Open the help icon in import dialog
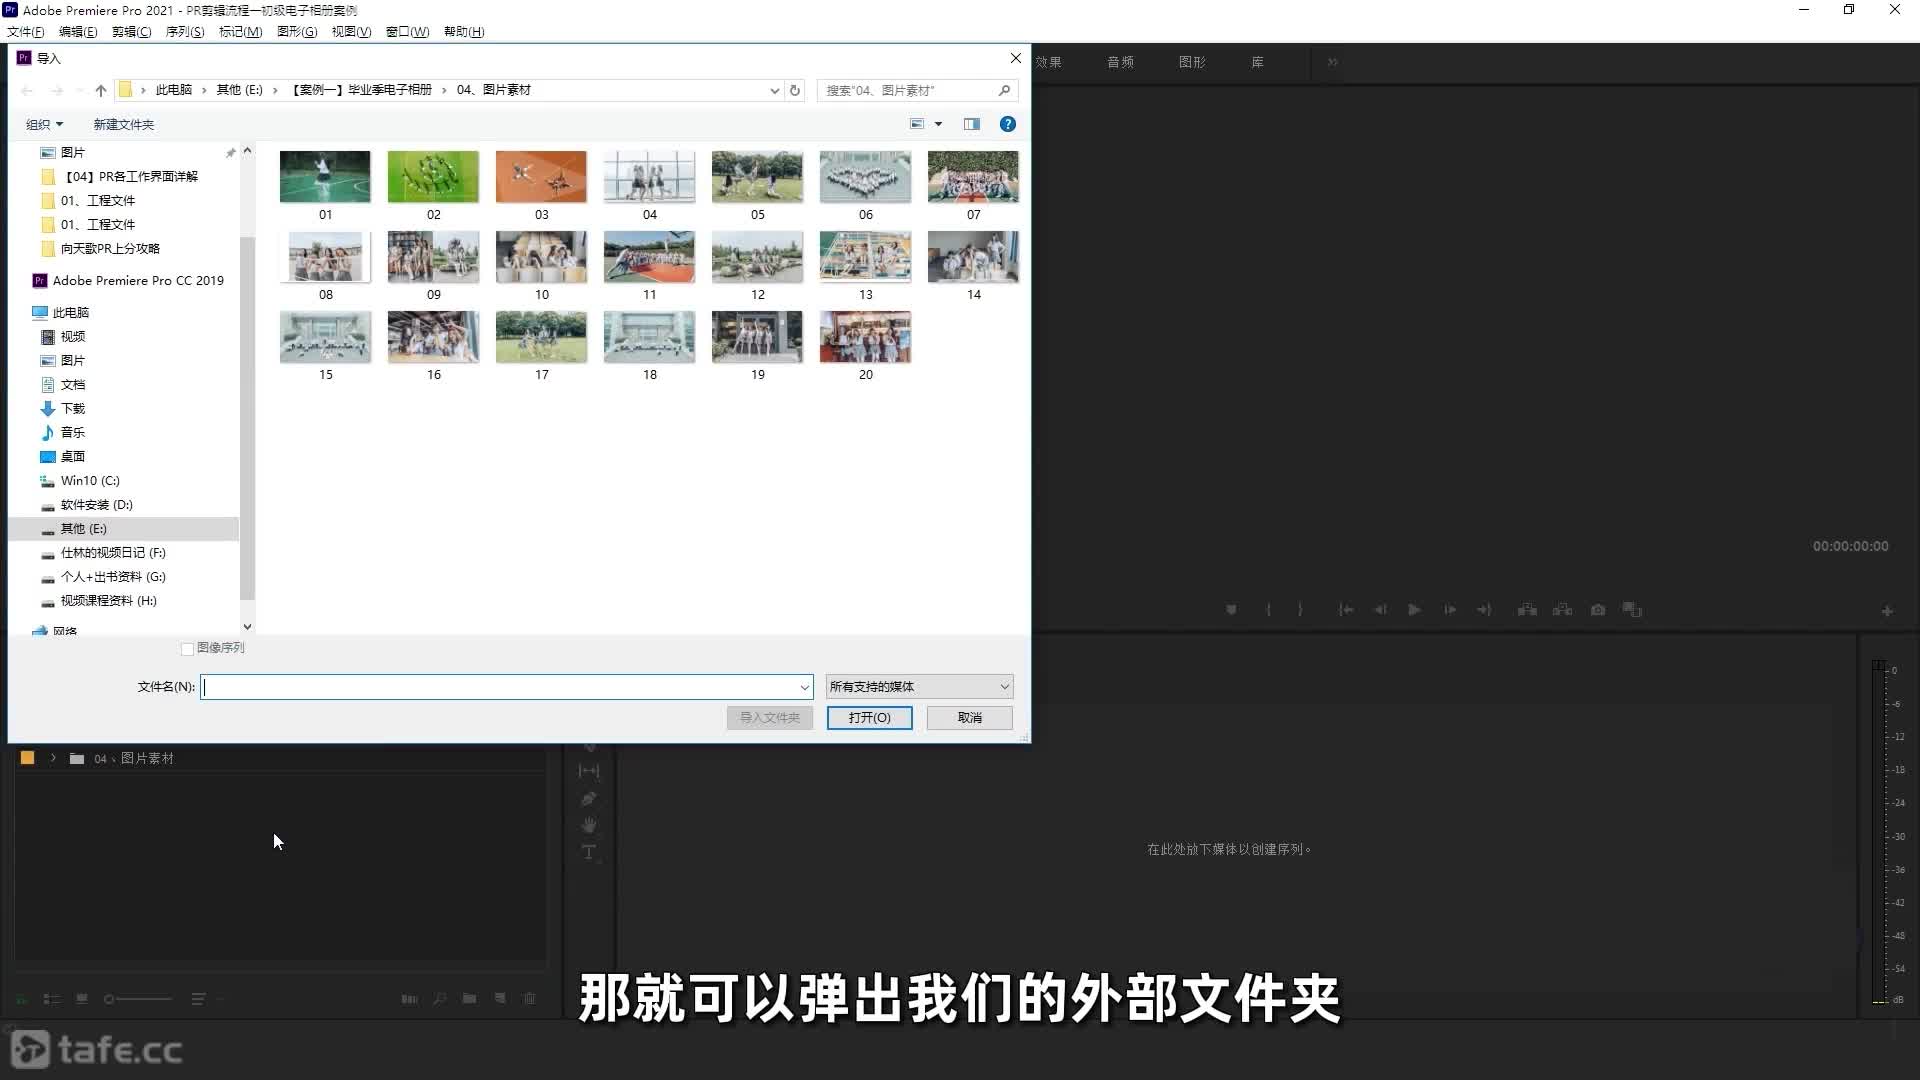1920x1080 pixels. (x=1008, y=124)
